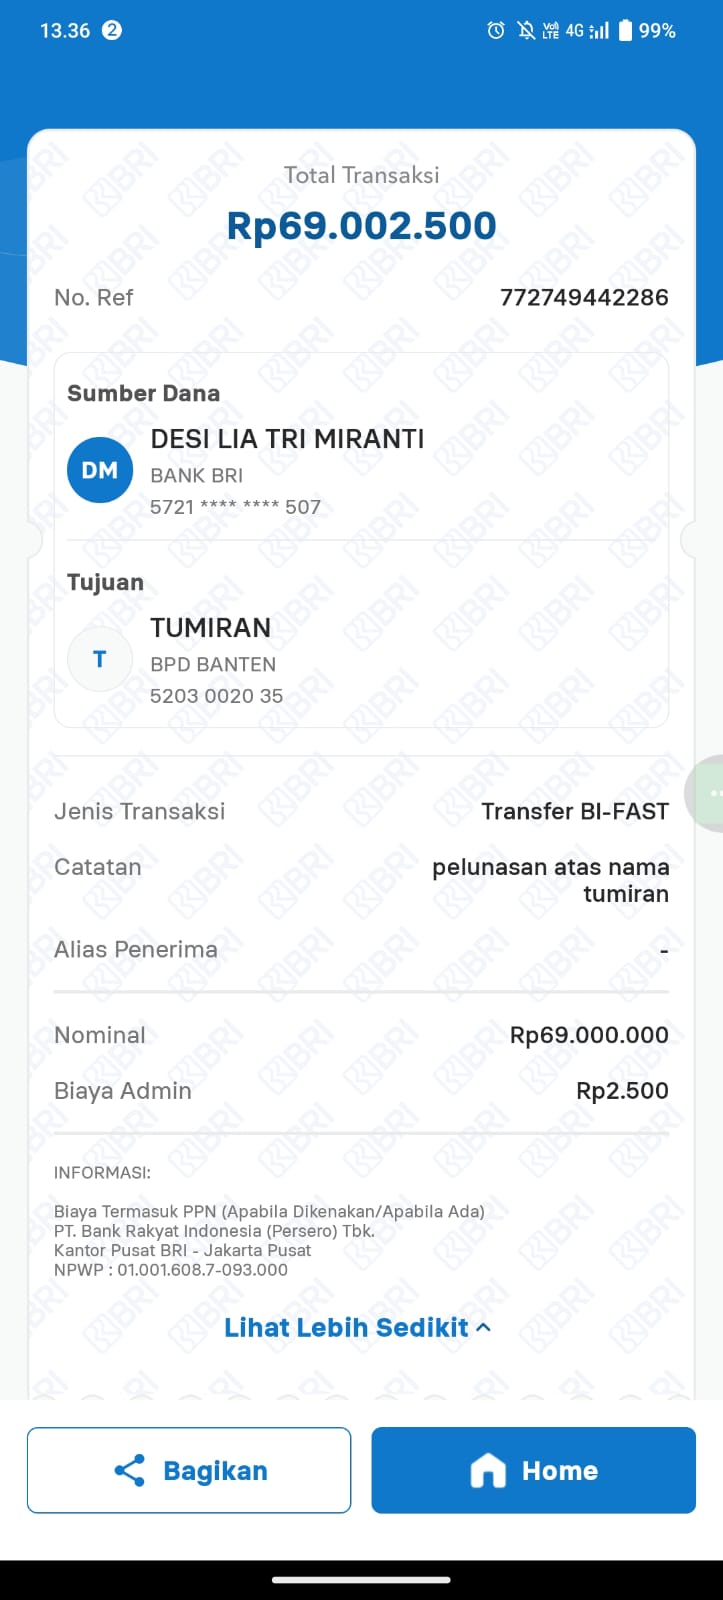Tap the T recipient avatar circle
This screenshot has width=723, height=1600.
click(x=100, y=659)
